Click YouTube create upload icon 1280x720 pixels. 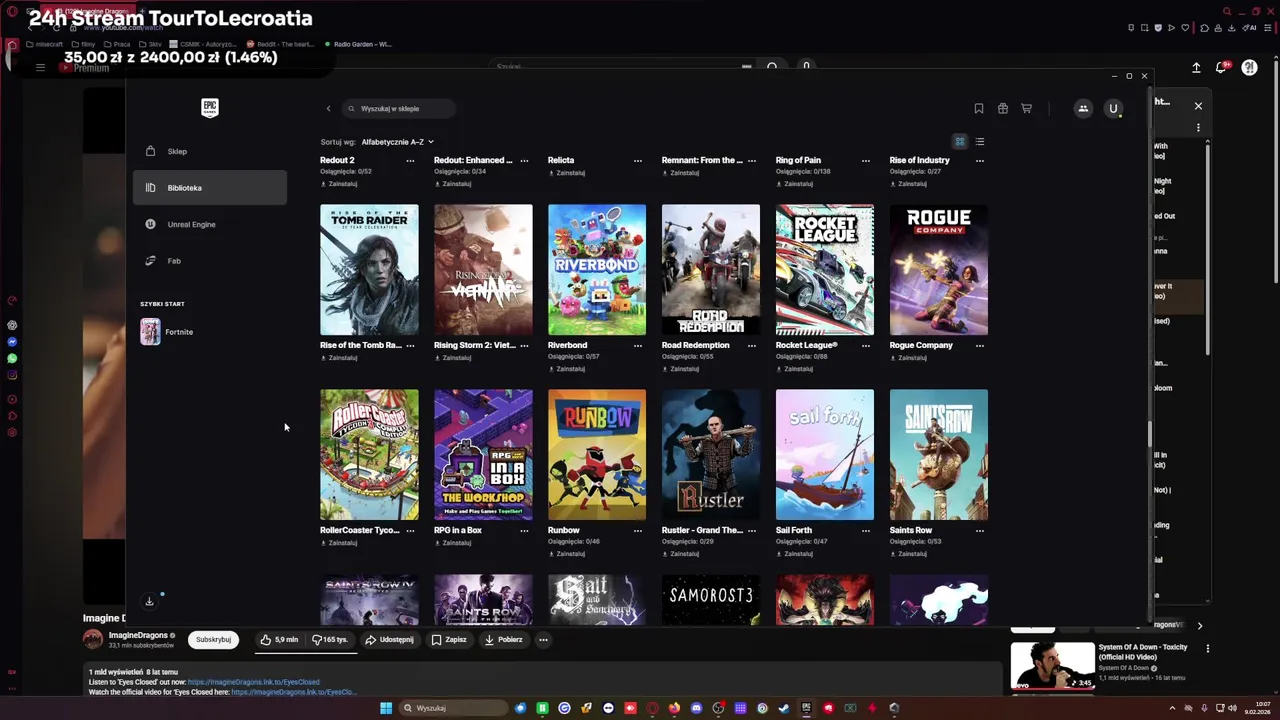(1196, 67)
